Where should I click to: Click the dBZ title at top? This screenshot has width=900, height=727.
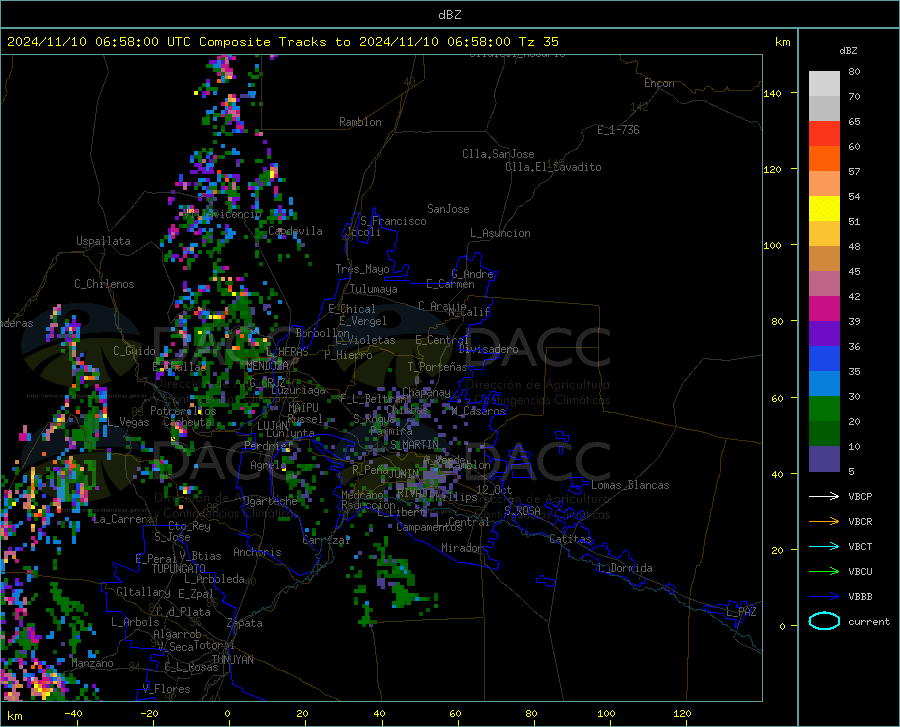pyautogui.click(x=449, y=15)
